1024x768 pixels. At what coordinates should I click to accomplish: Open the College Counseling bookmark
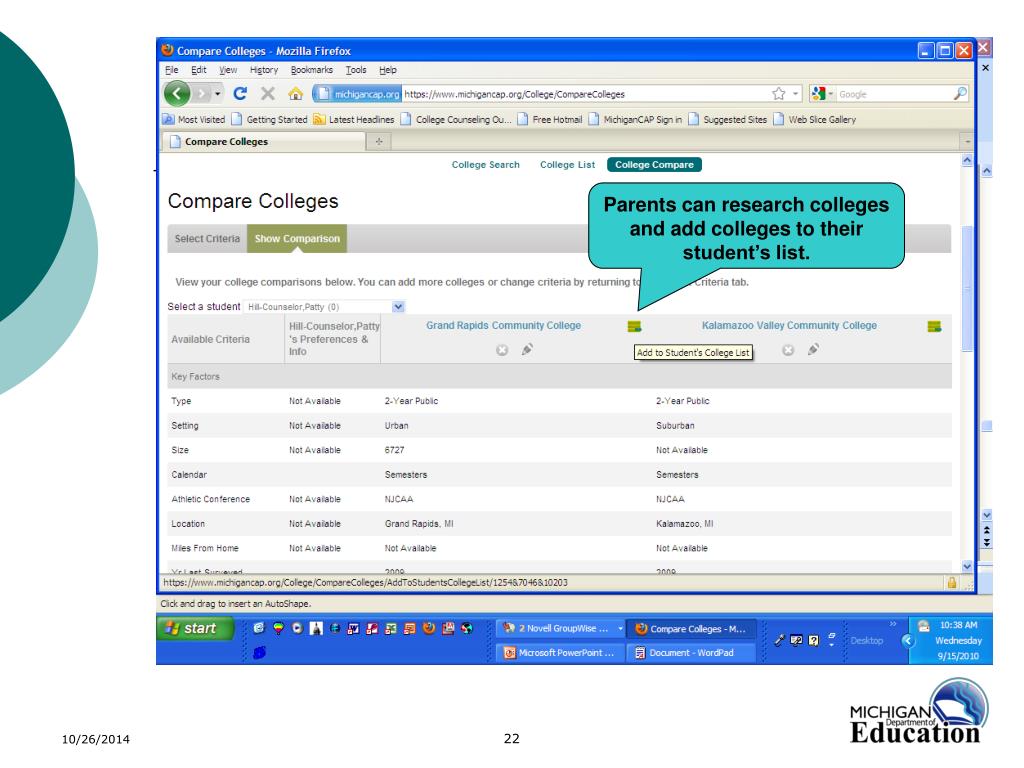(x=456, y=120)
